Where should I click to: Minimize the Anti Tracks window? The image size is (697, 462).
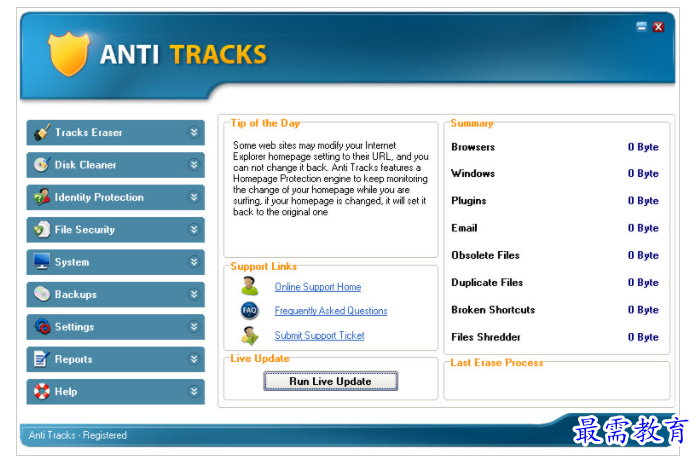(641, 27)
